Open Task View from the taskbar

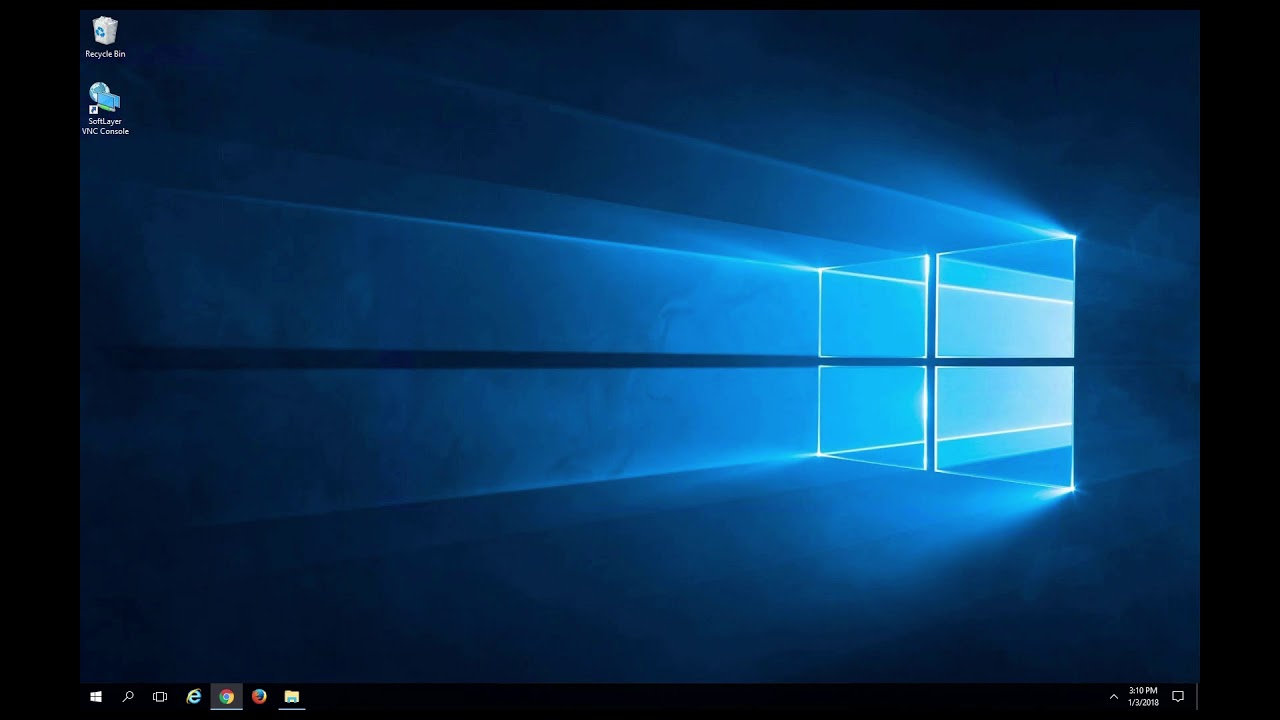pos(160,697)
